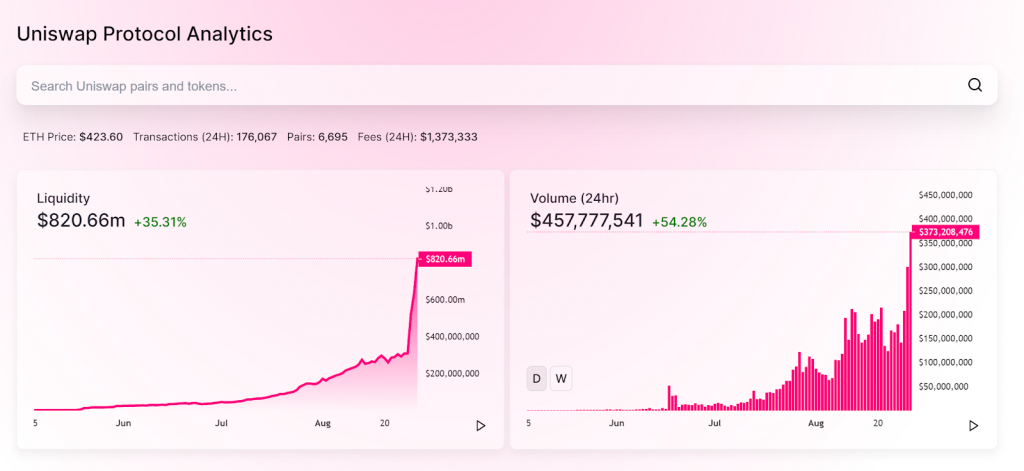Switch volume chart to daily (D) view
The width and height of the screenshot is (1024, 471).
click(537, 378)
